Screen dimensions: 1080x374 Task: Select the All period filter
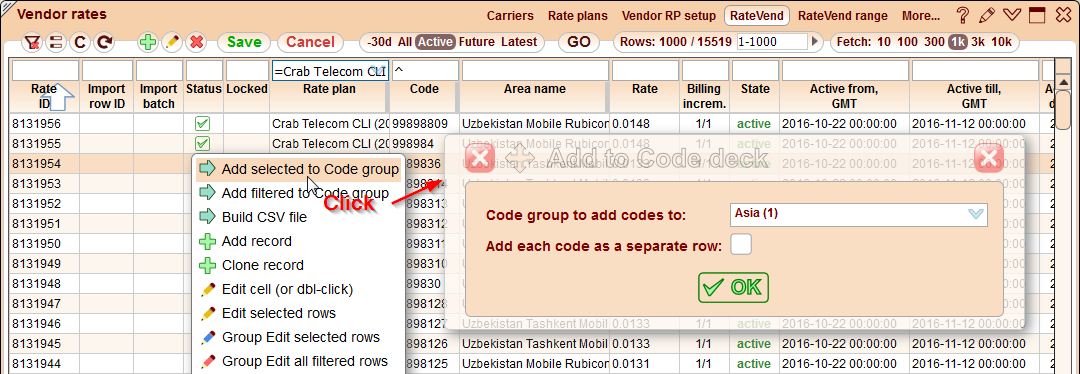(405, 42)
